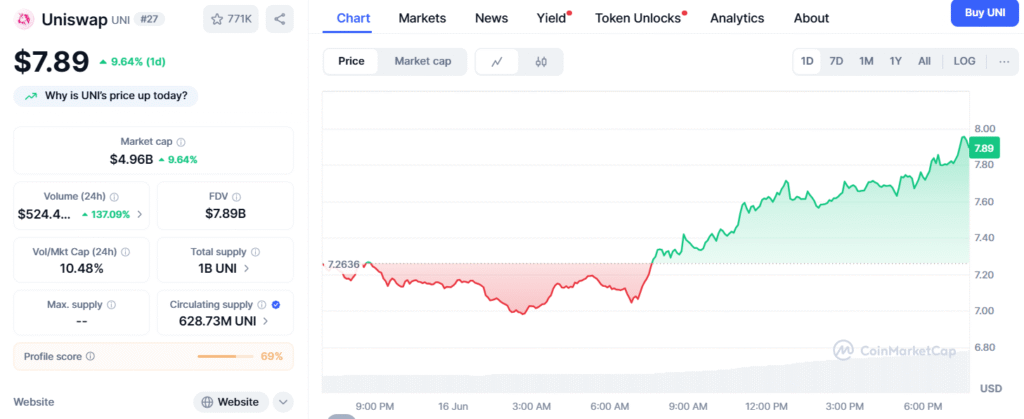Click info icon next to Volume (24h)
Screen dimensions: 1024x419
114,196
